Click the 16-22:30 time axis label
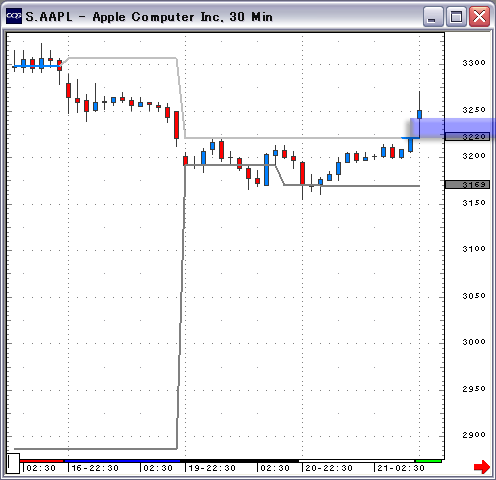Image resolution: width=496 pixels, height=480 pixels. 95,468
